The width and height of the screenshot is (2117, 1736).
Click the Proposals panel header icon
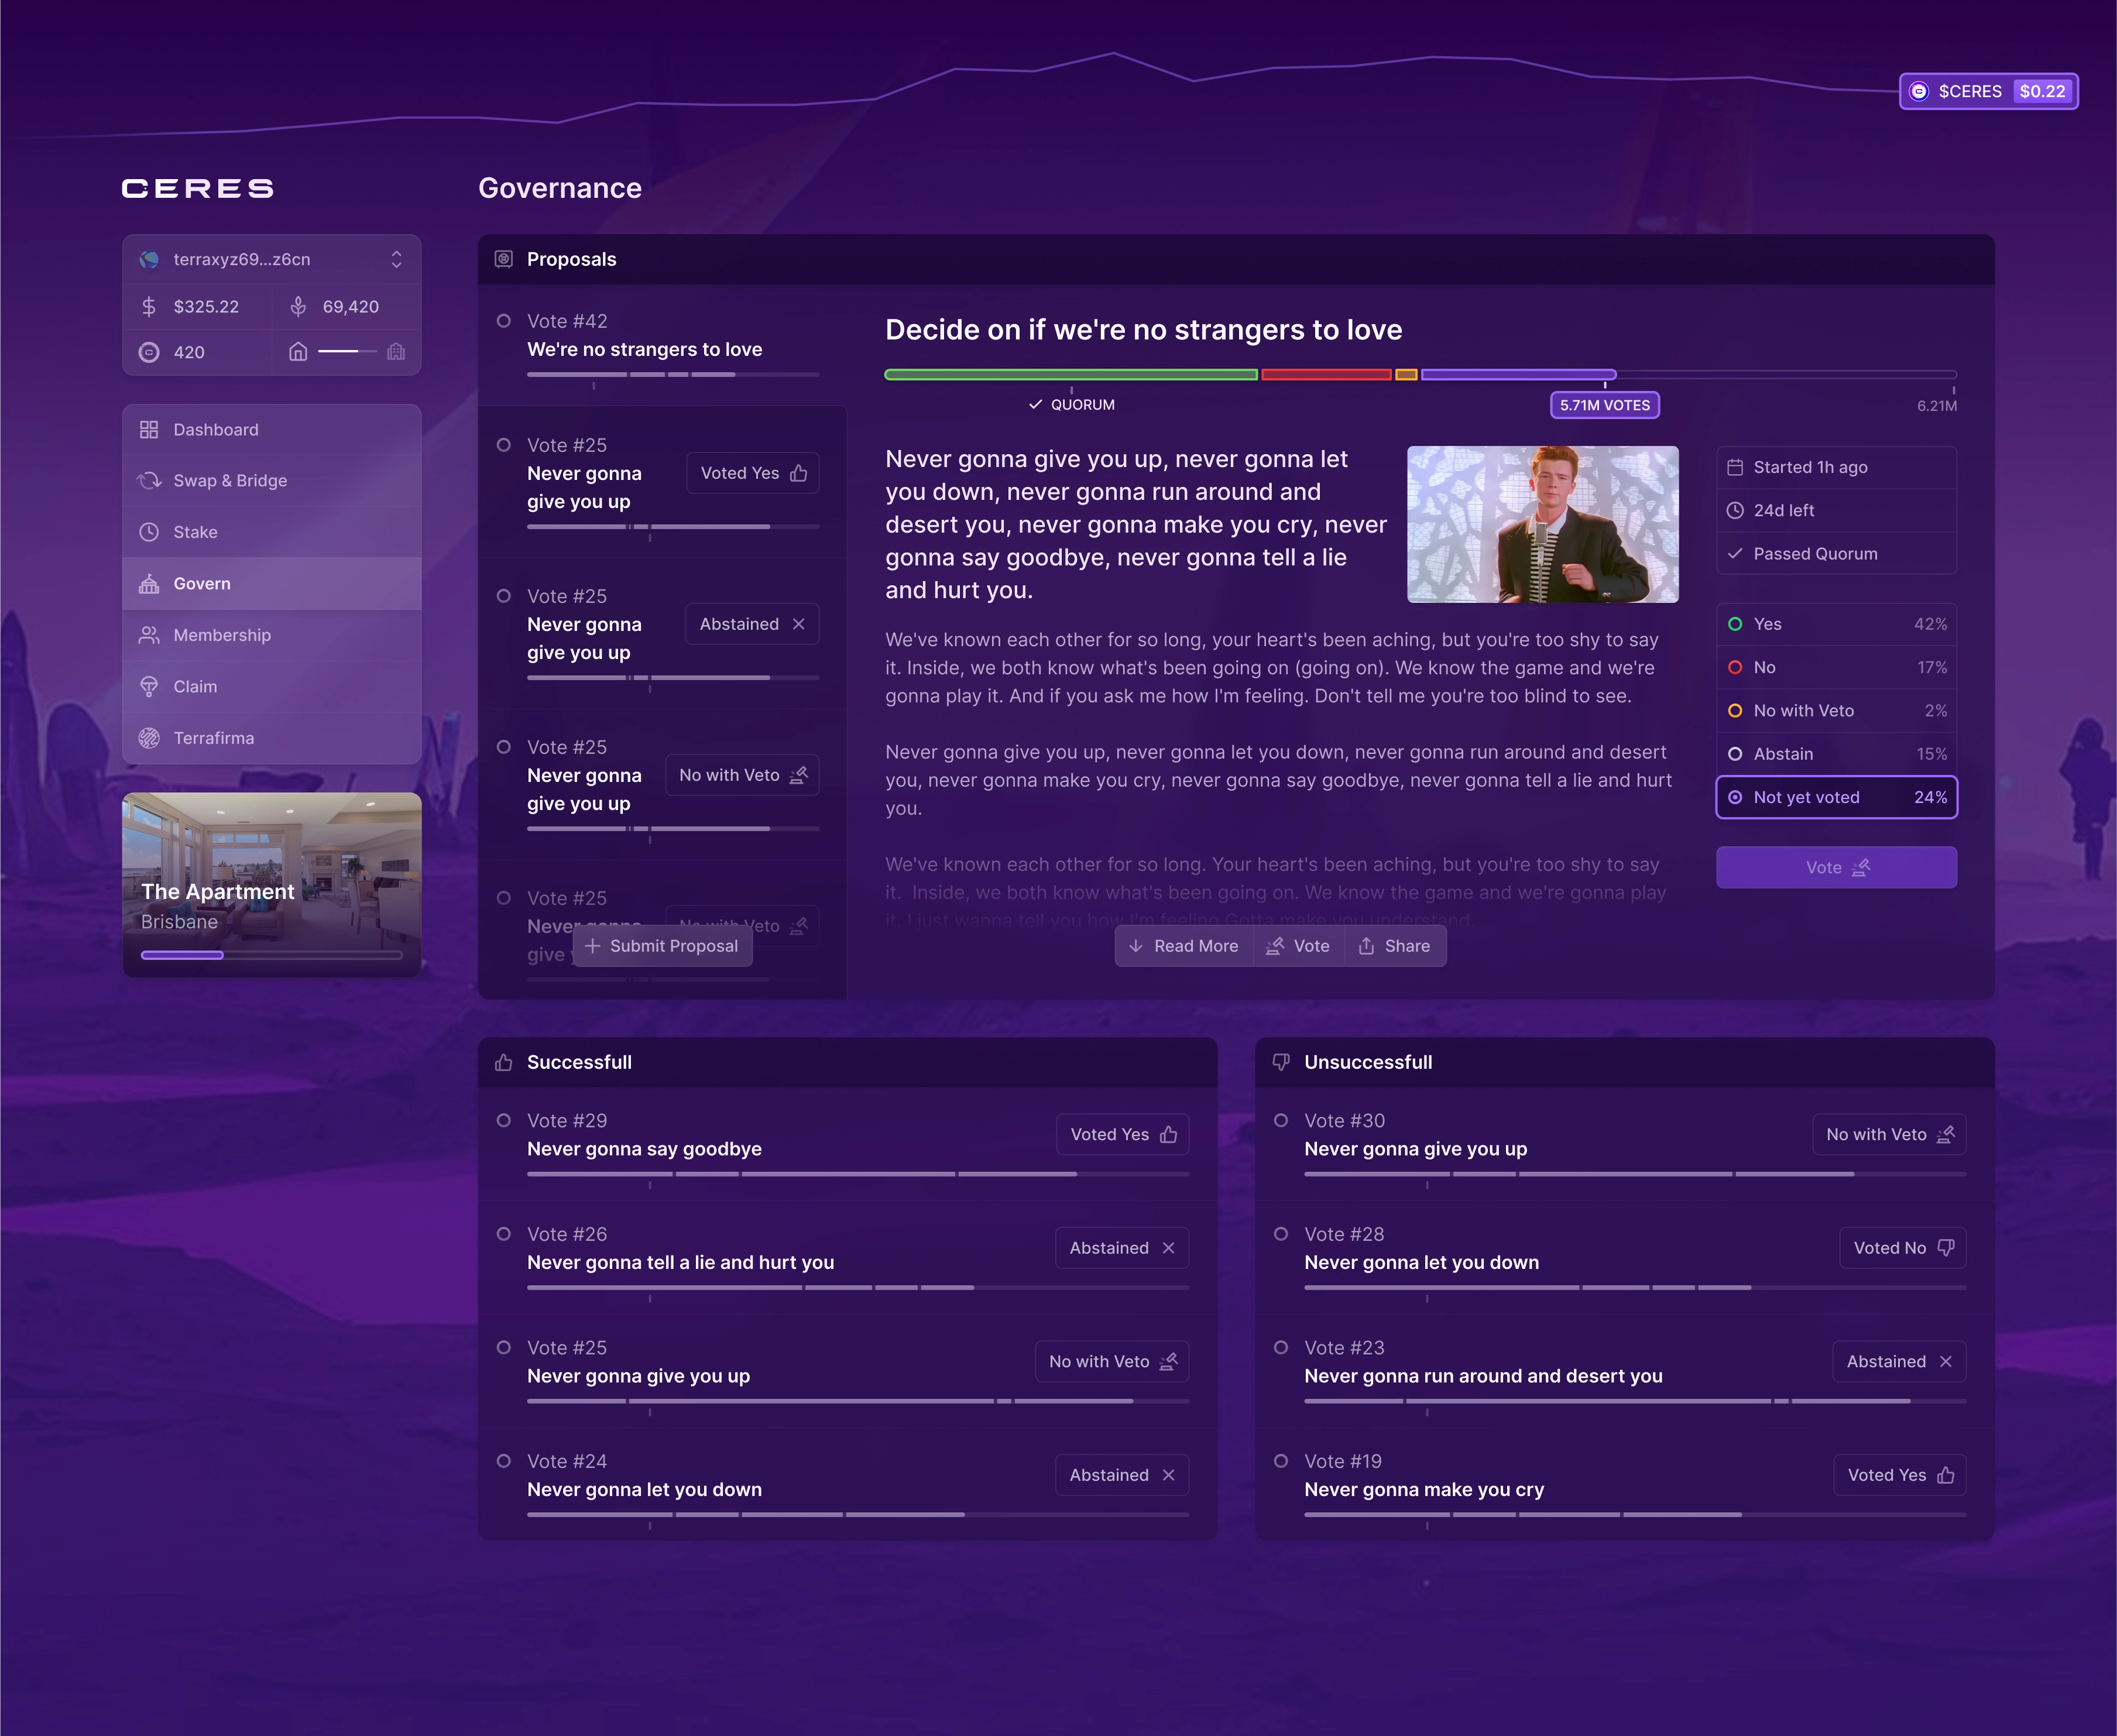pyautogui.click(x=504, y=259)
